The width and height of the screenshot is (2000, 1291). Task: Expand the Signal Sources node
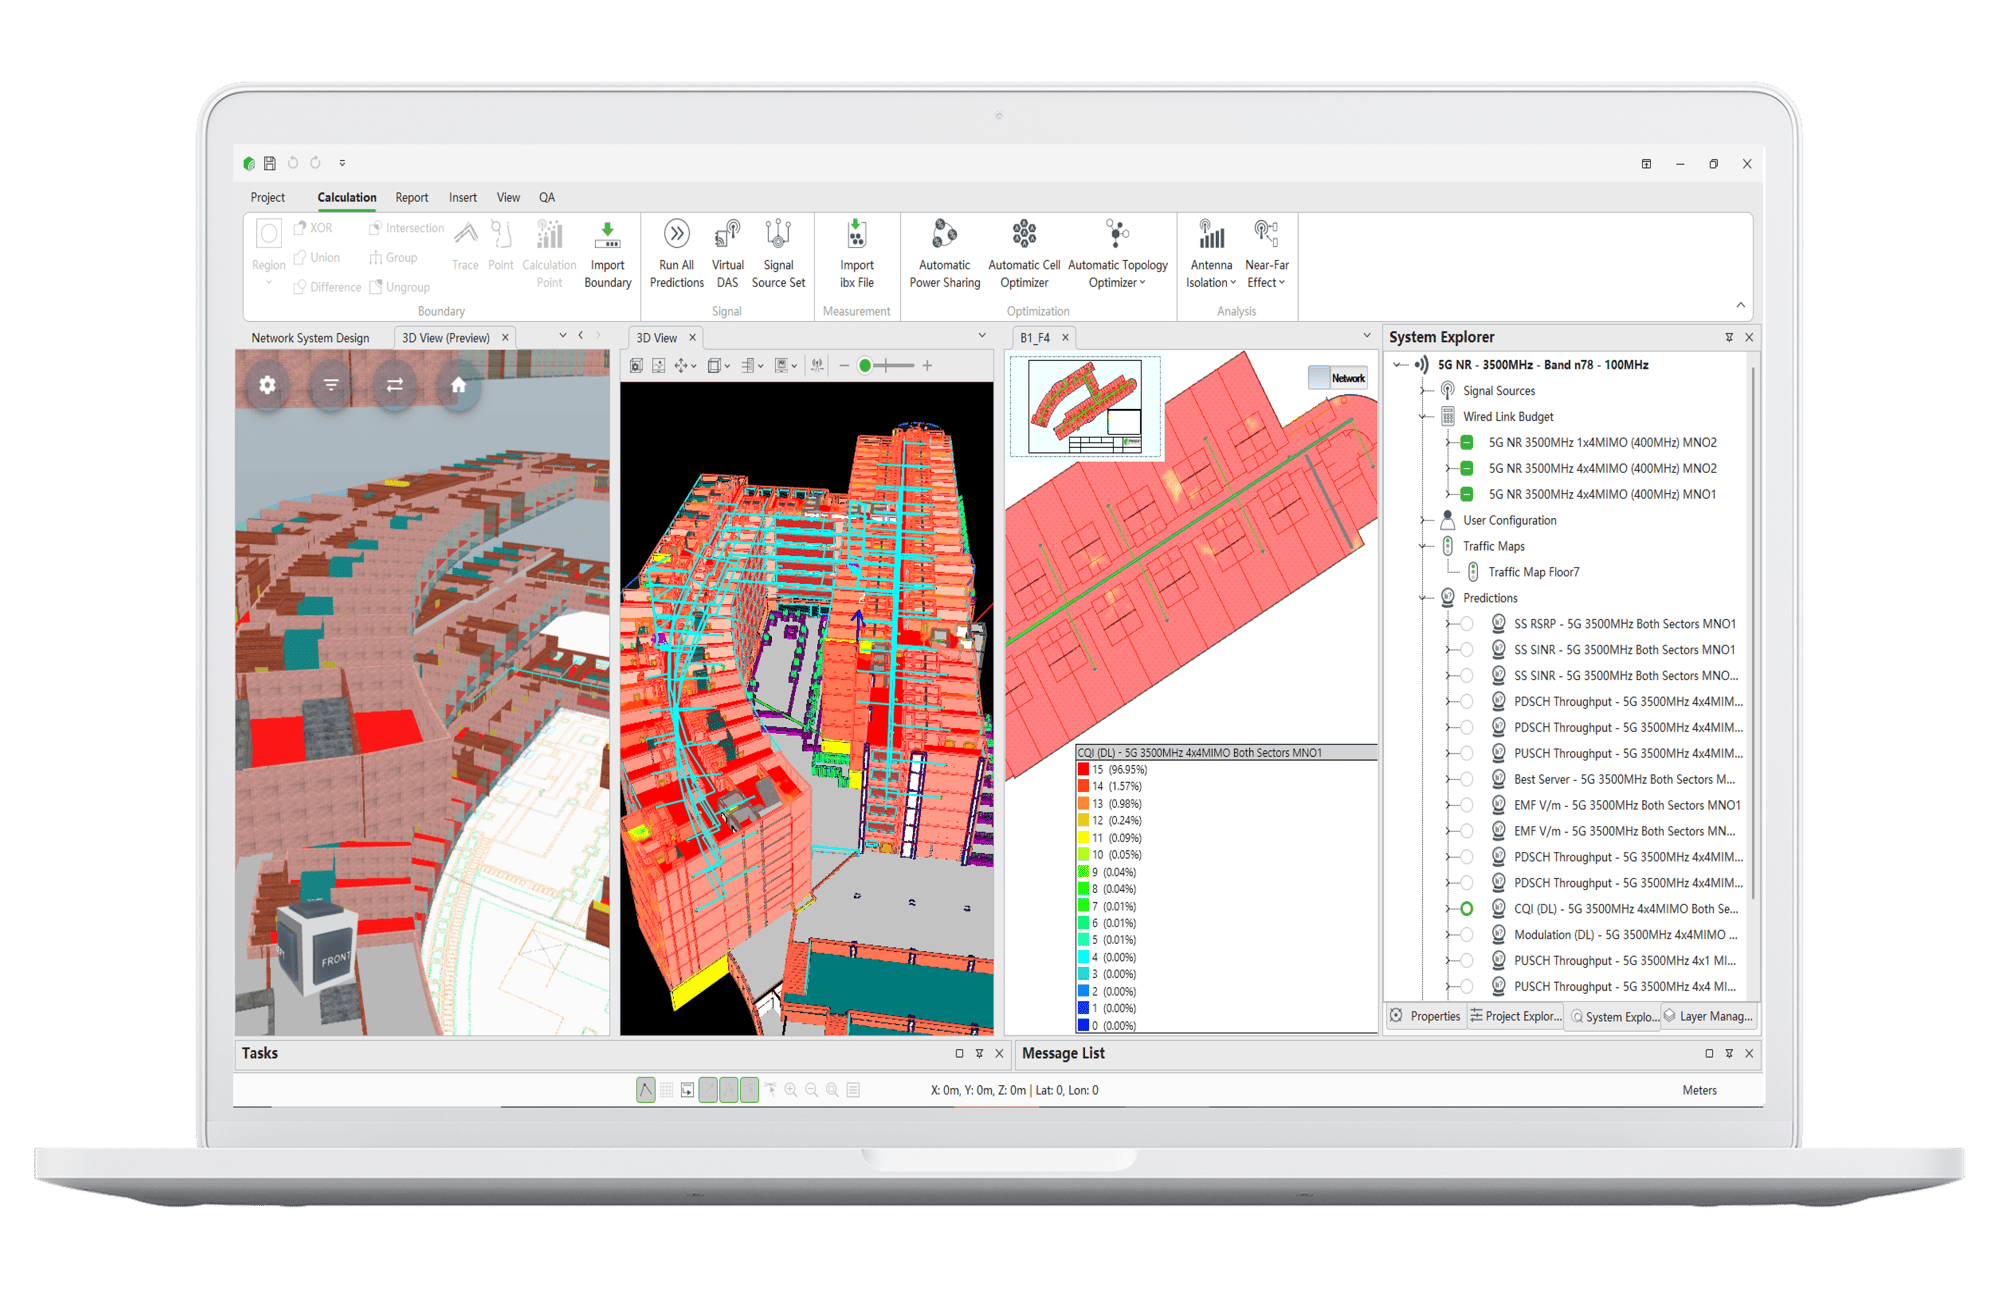1424,391
